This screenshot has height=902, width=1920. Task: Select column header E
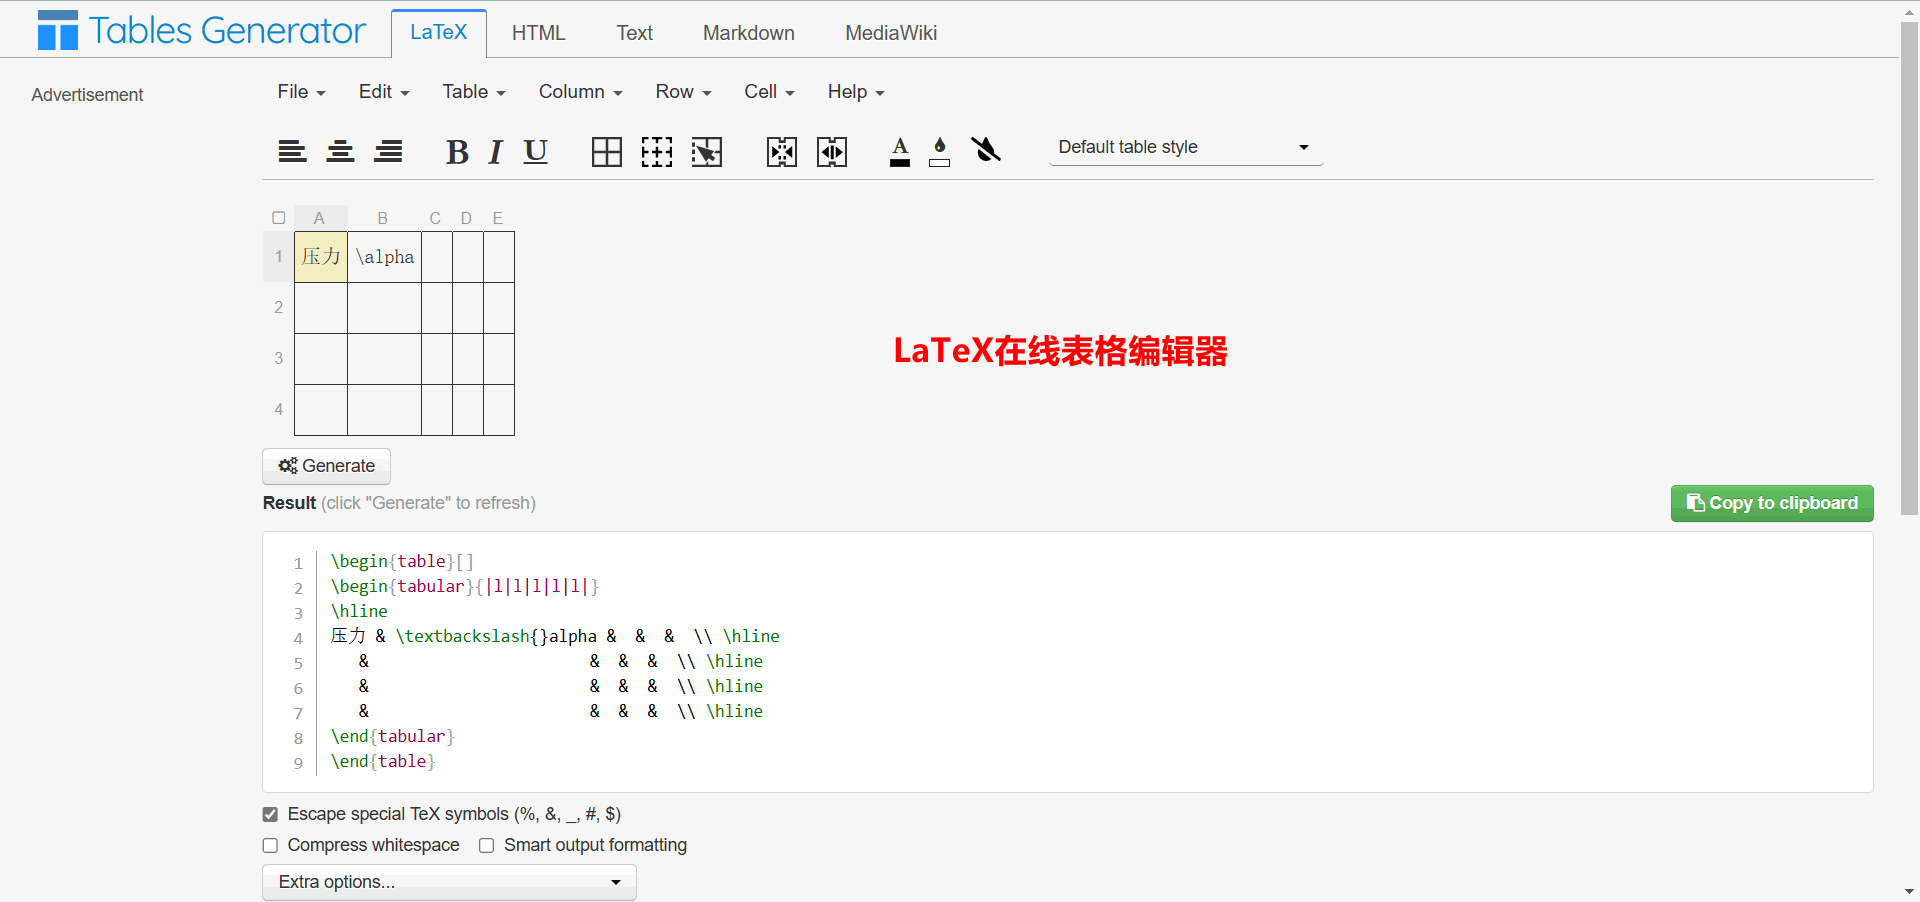point(498,218)
